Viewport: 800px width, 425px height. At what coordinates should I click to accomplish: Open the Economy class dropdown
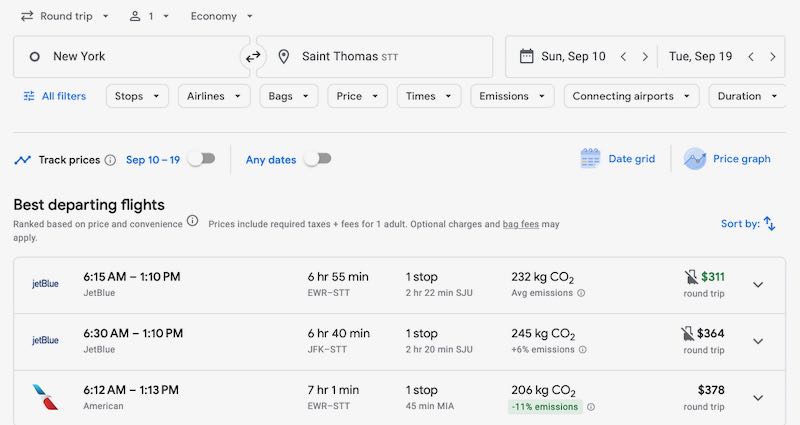click(x=221, y=16)
